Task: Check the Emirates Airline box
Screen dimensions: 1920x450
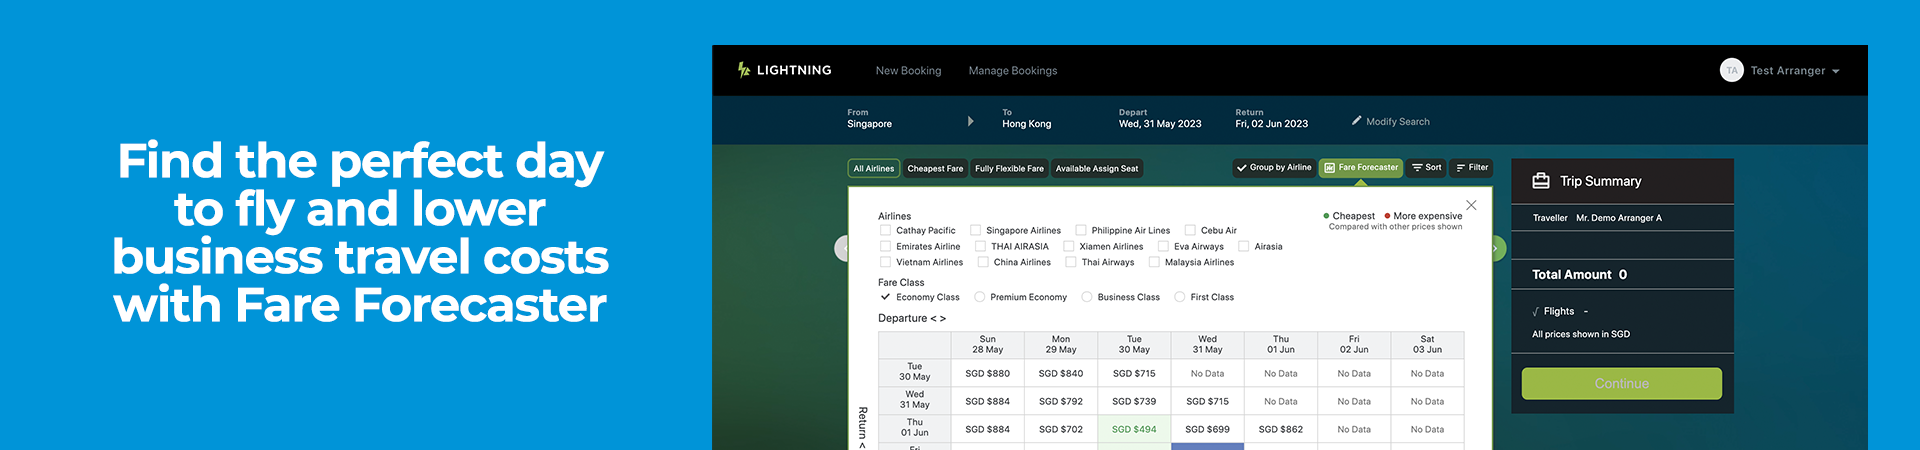Action: click(885, 246)
